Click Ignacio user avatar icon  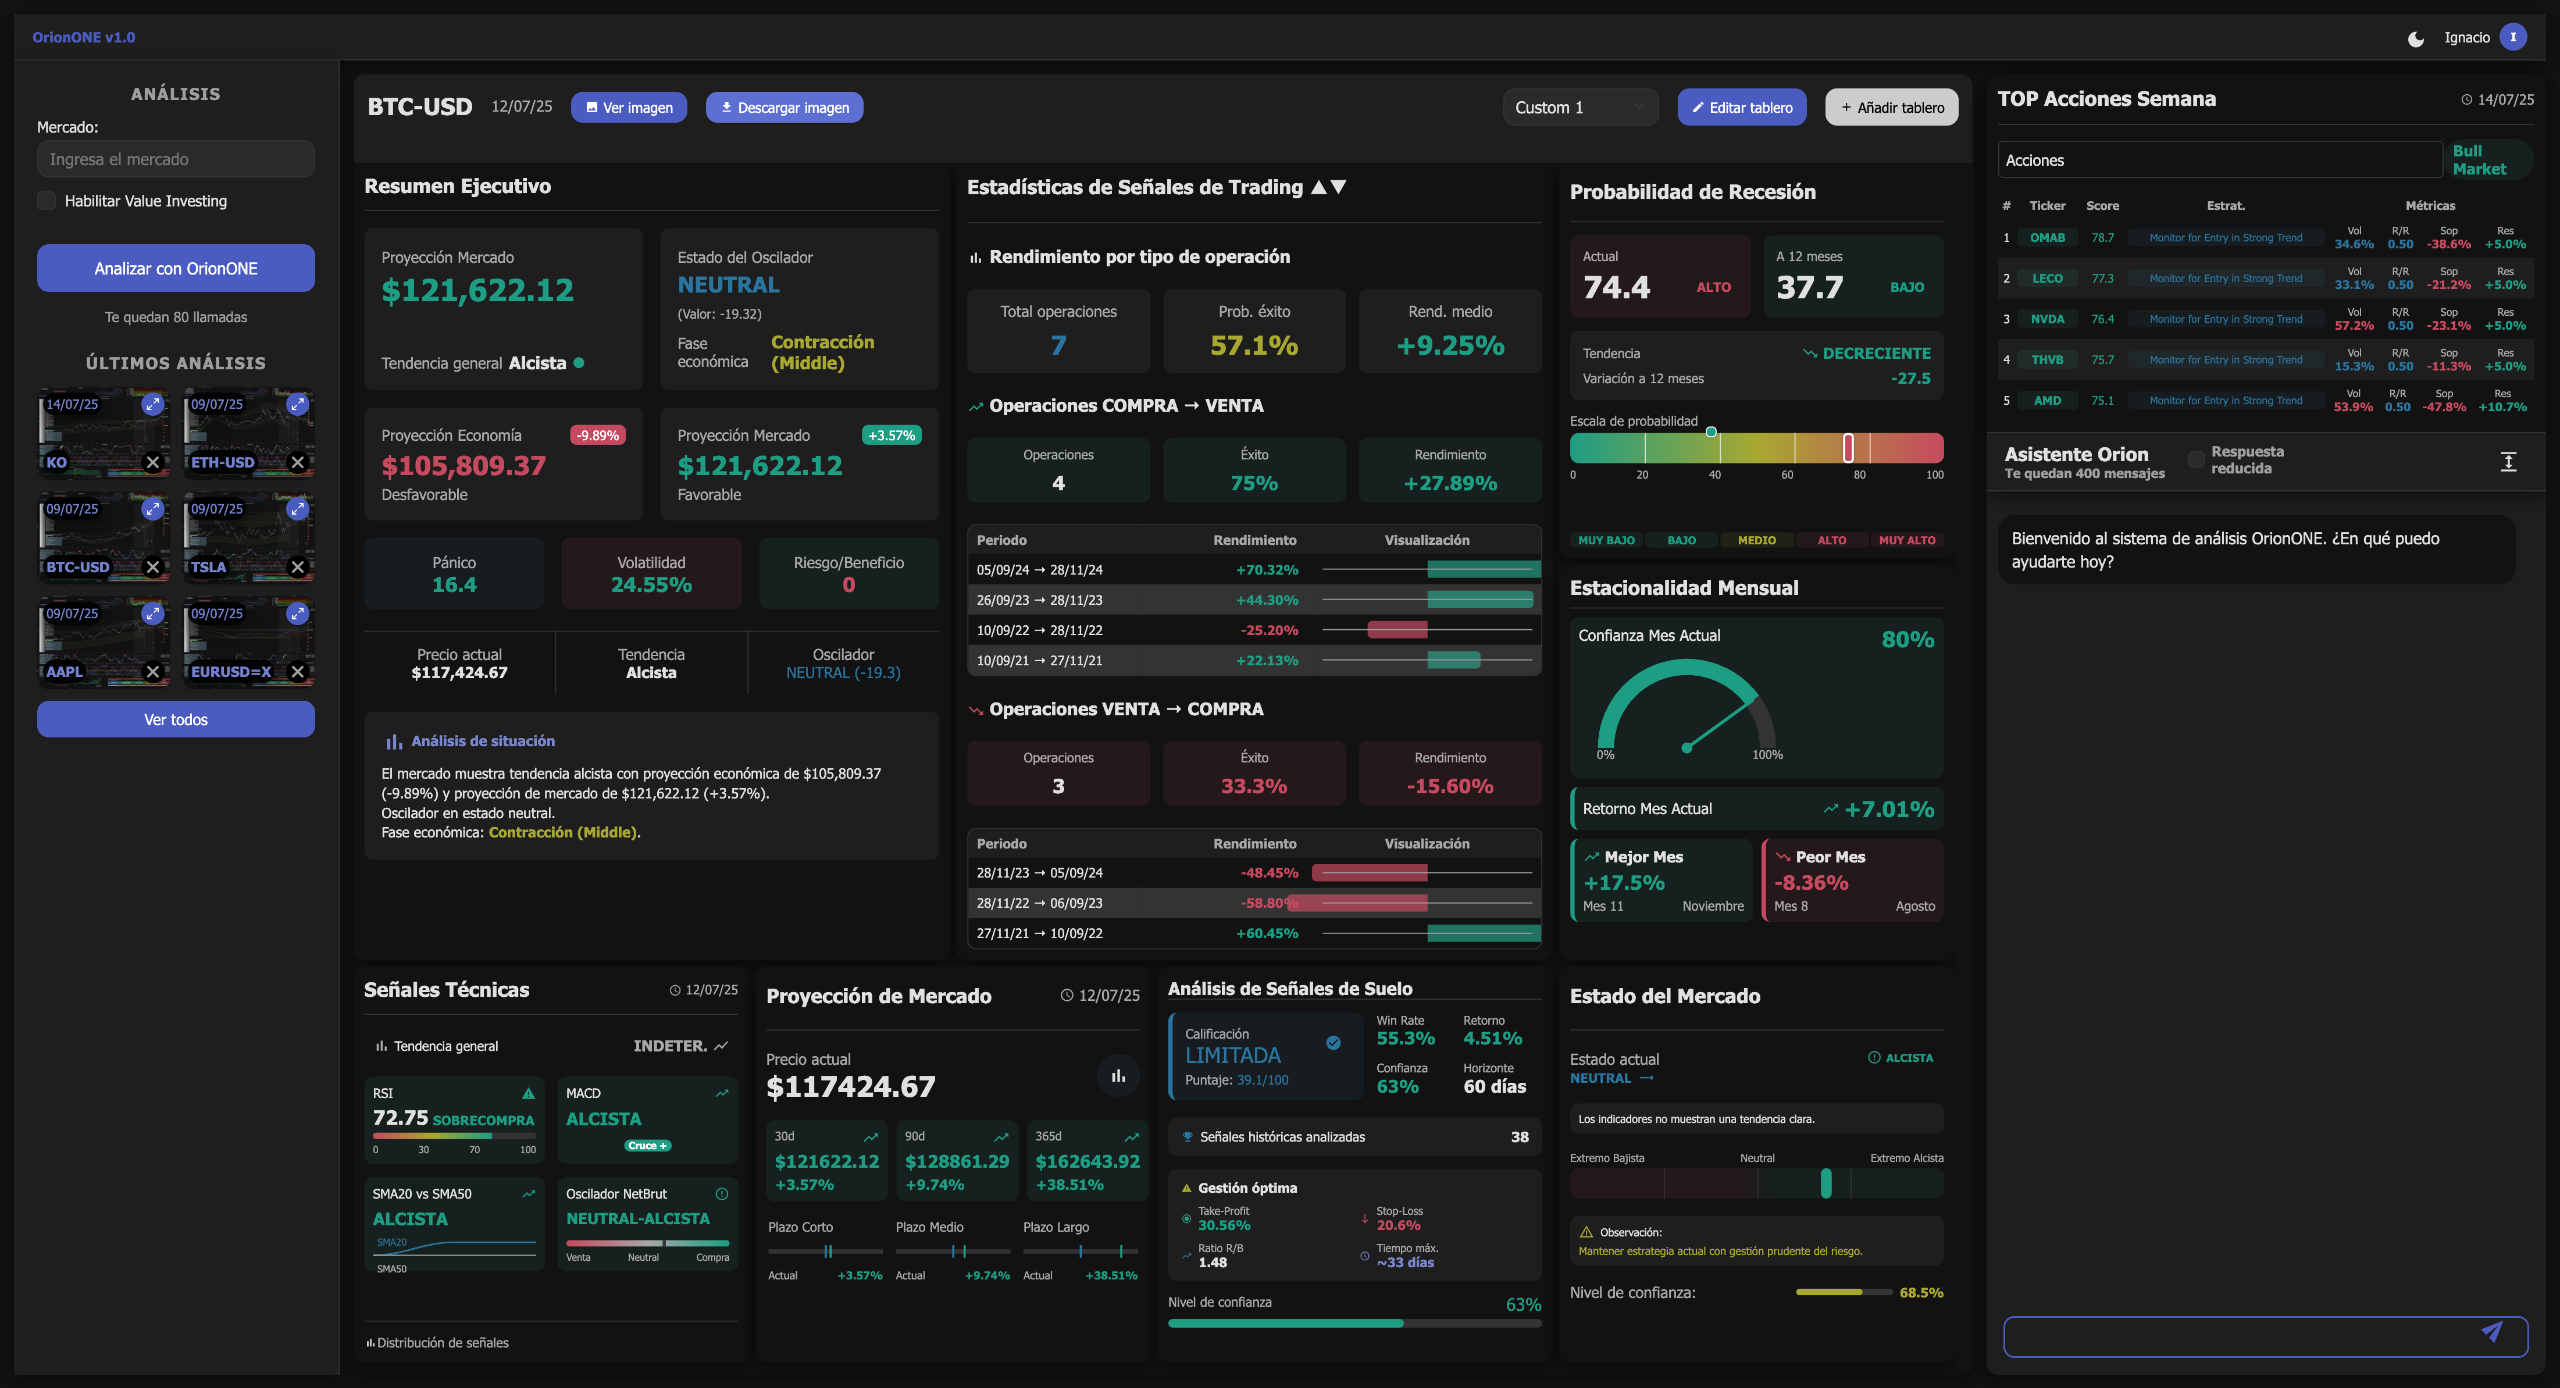(x=2513, y=37)
